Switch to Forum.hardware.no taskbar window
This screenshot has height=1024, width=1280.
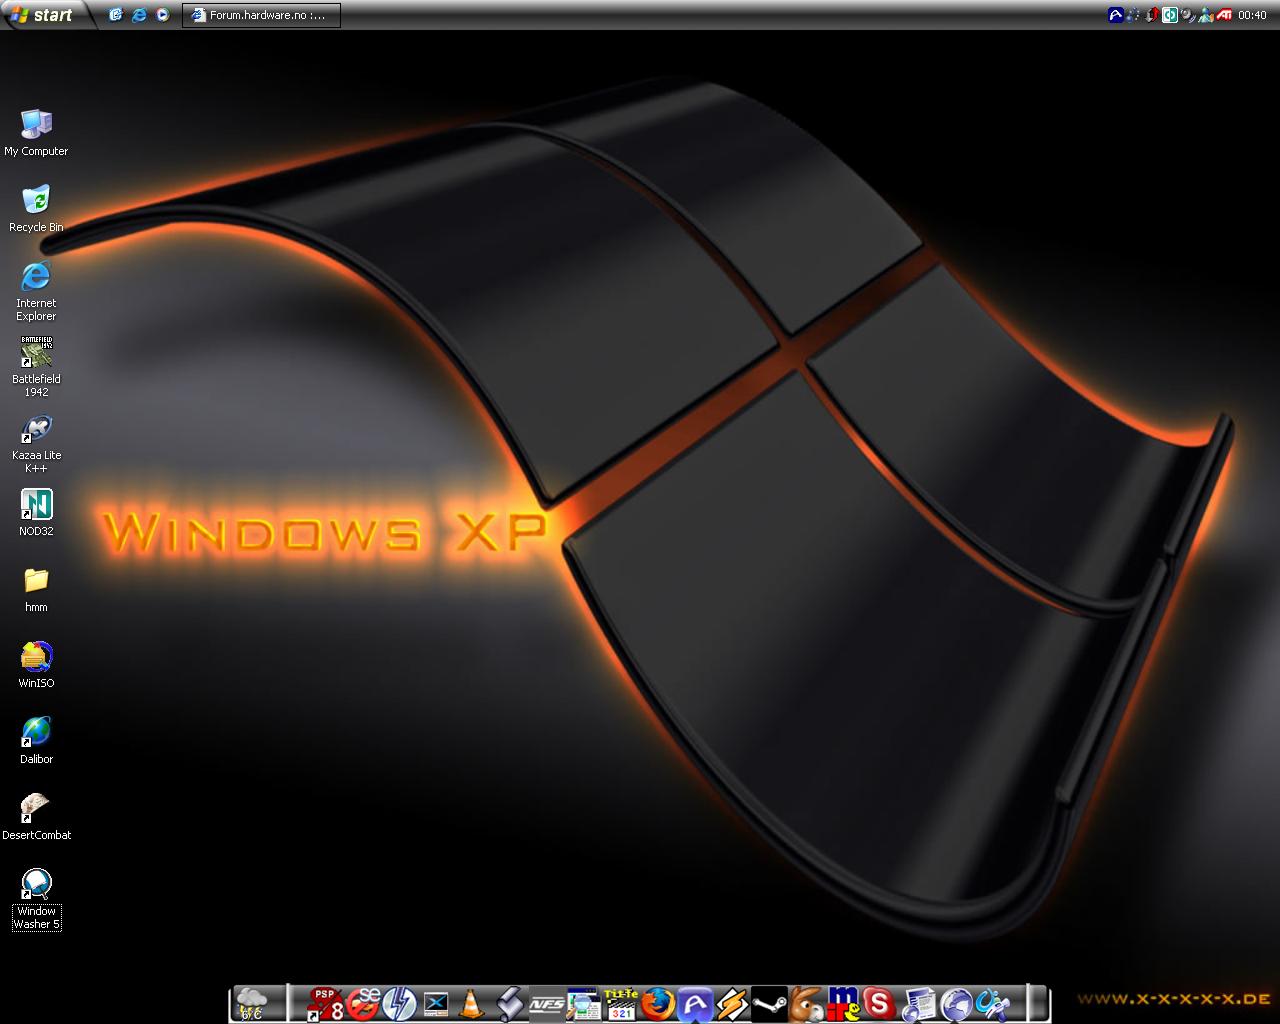[261, 15]
